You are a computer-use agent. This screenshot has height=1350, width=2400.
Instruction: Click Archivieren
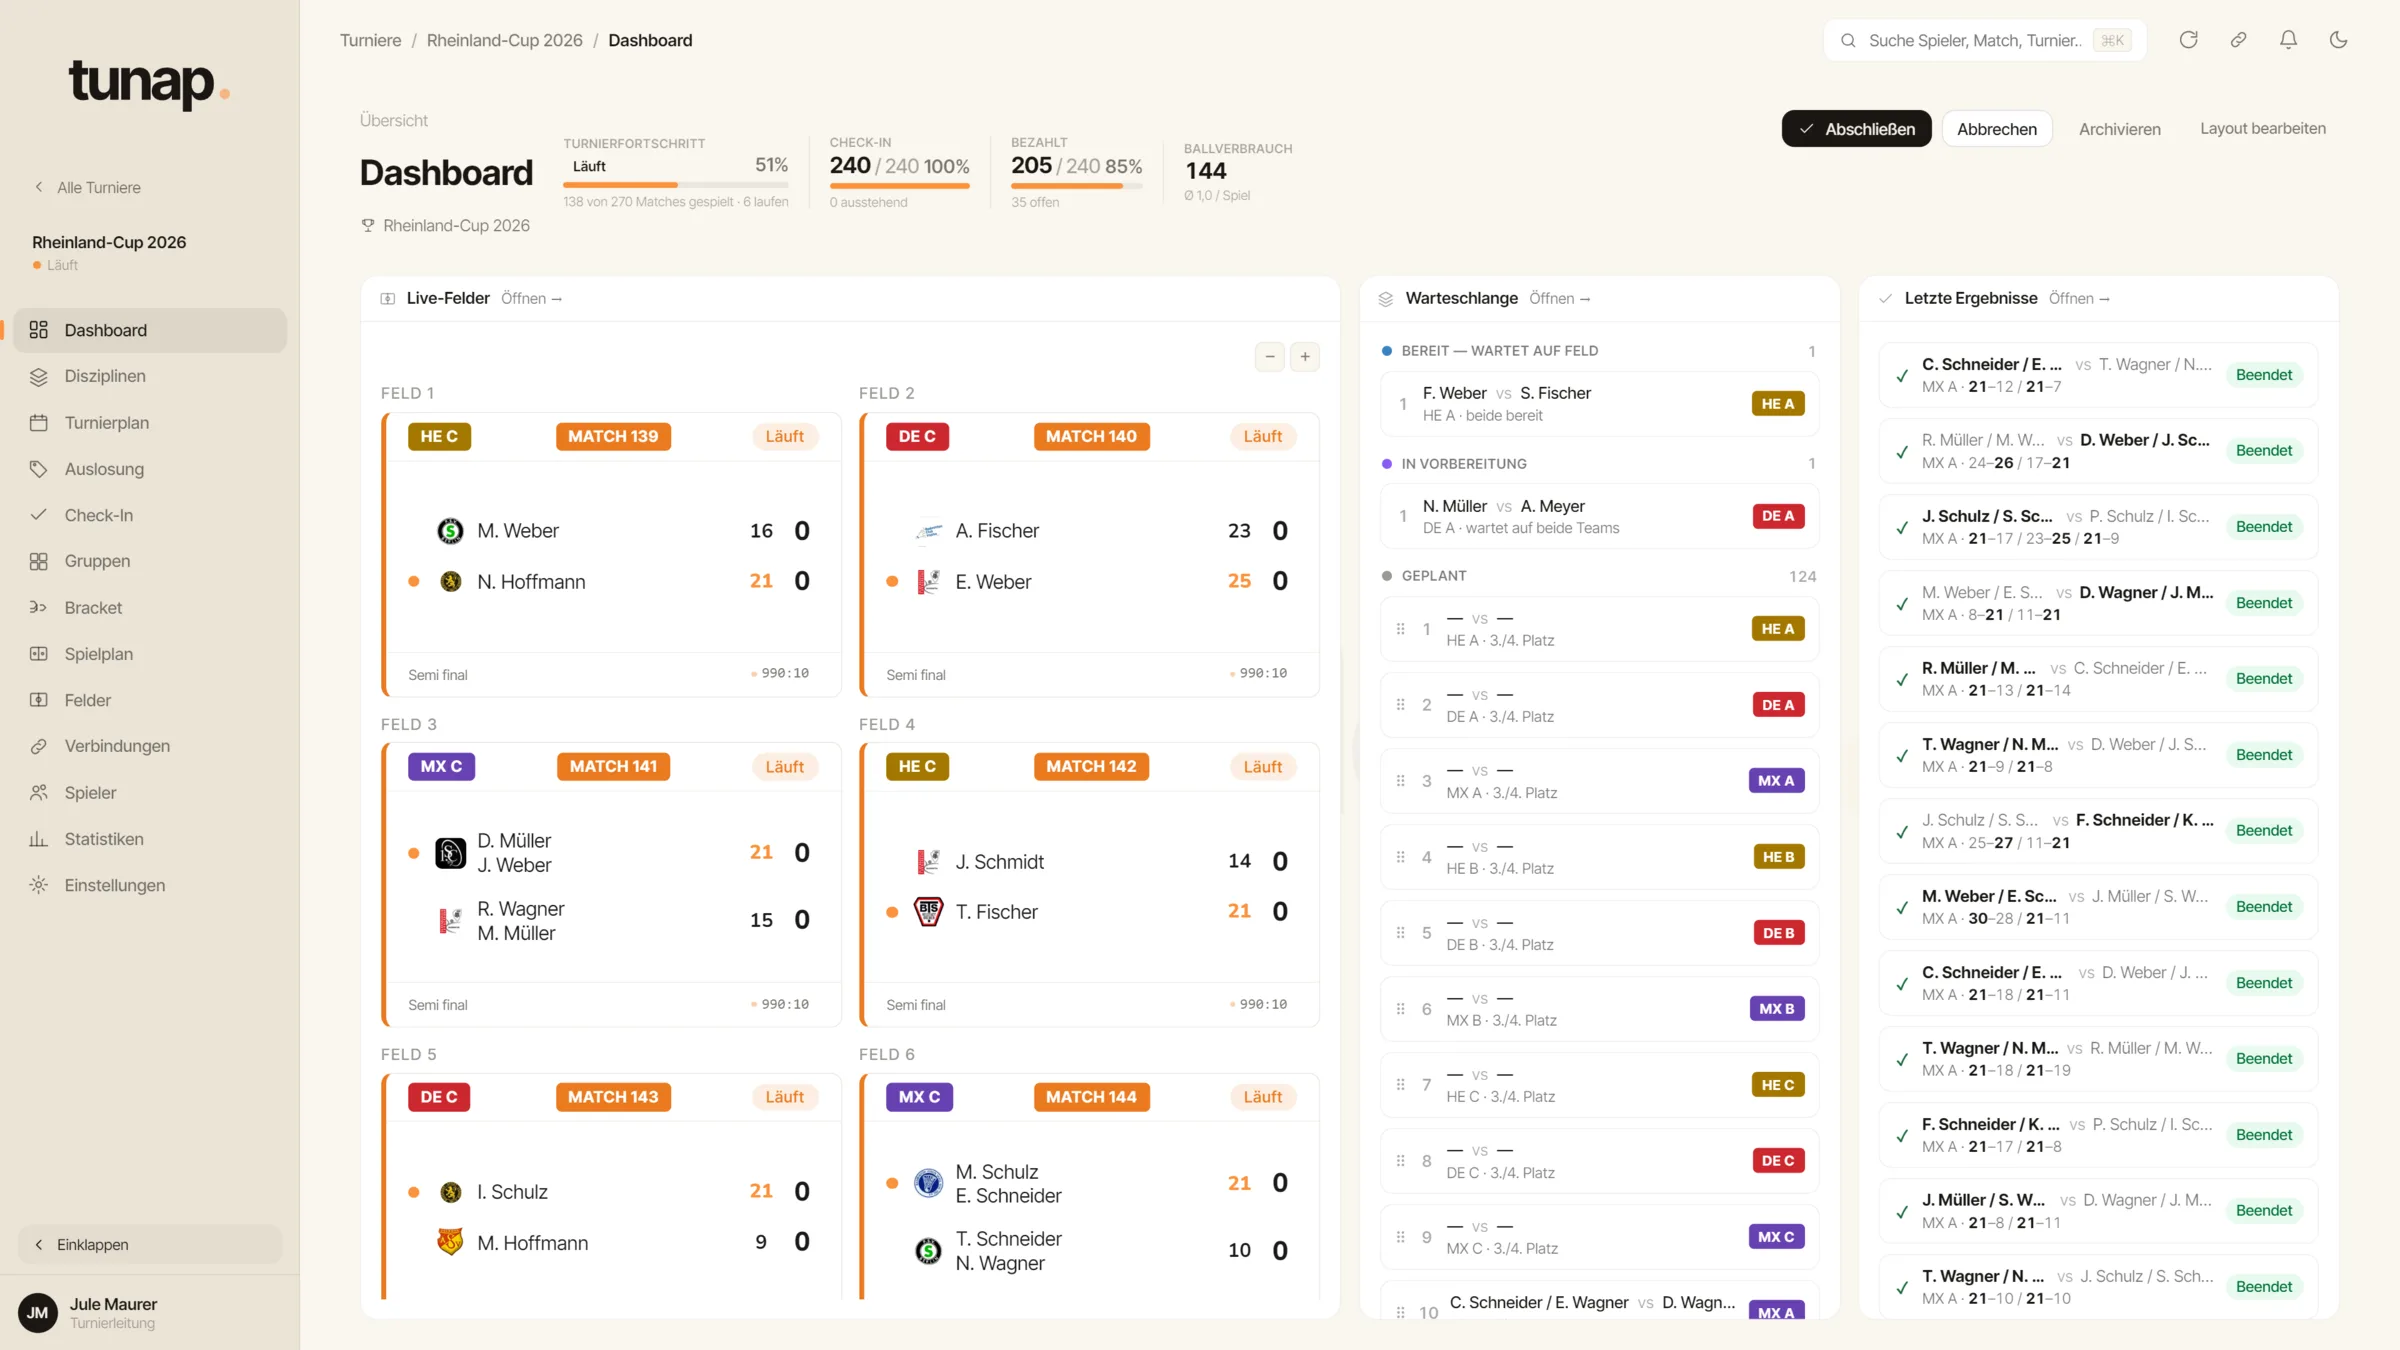point(2119,129)
